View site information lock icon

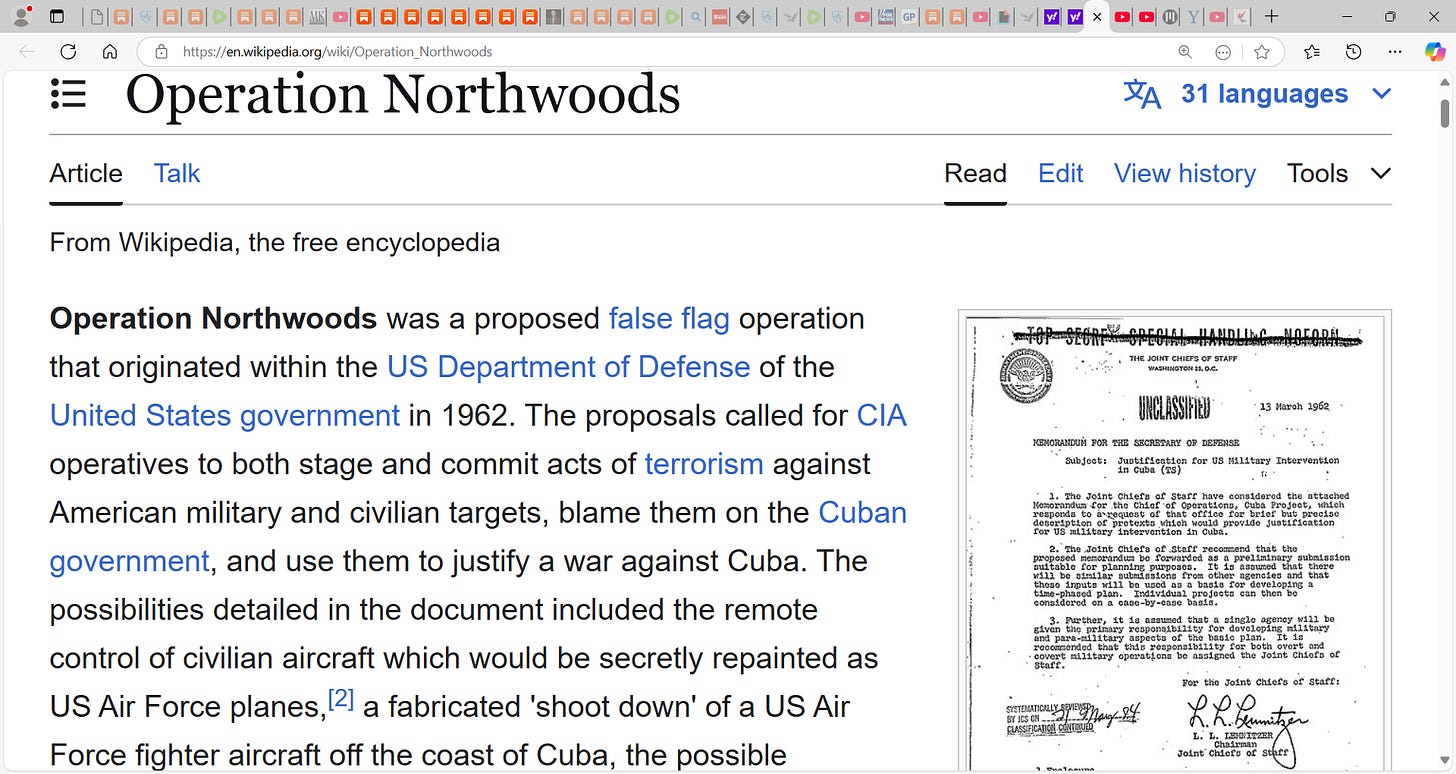pos(161,52)
